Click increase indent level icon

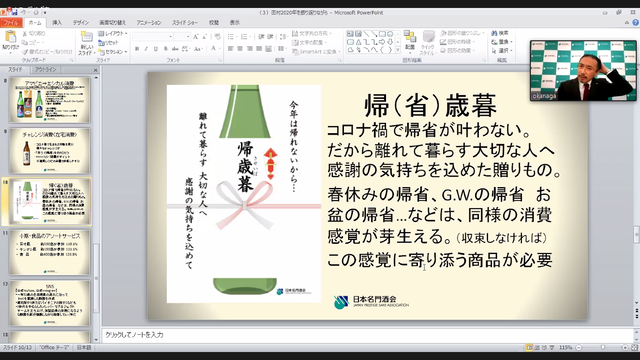pos(270,37)
